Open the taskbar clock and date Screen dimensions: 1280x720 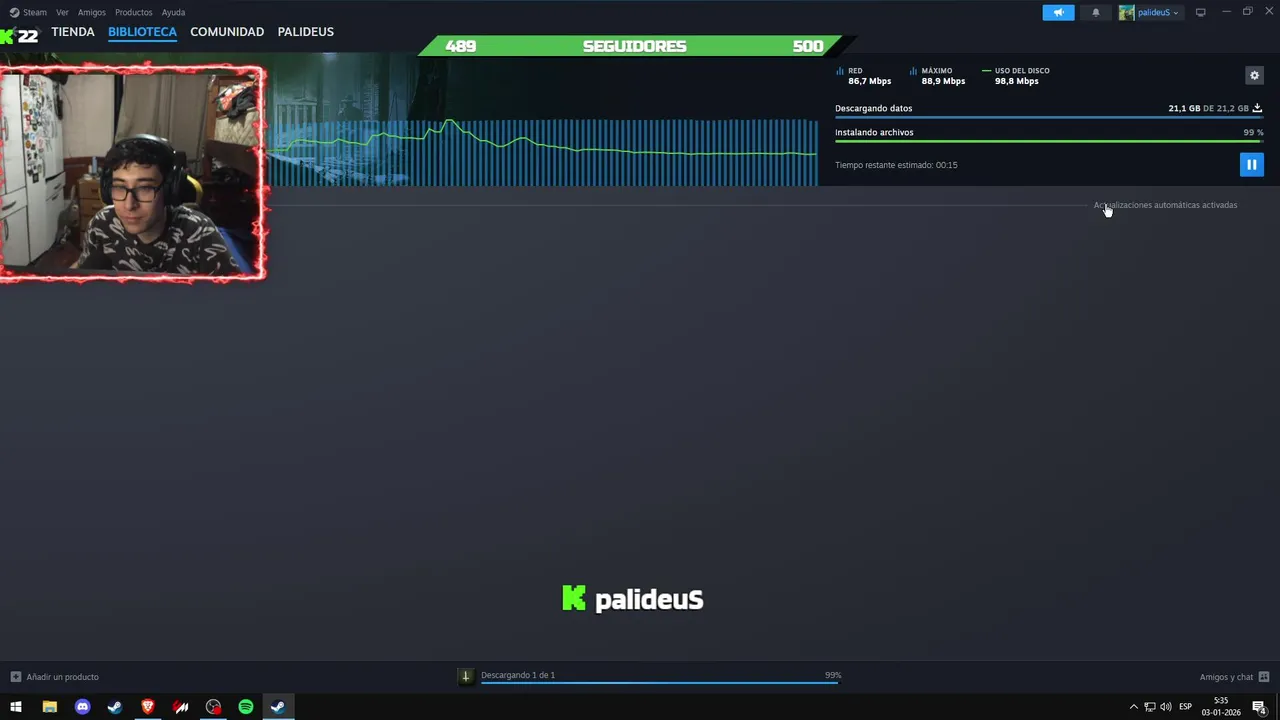point(1221,707)
